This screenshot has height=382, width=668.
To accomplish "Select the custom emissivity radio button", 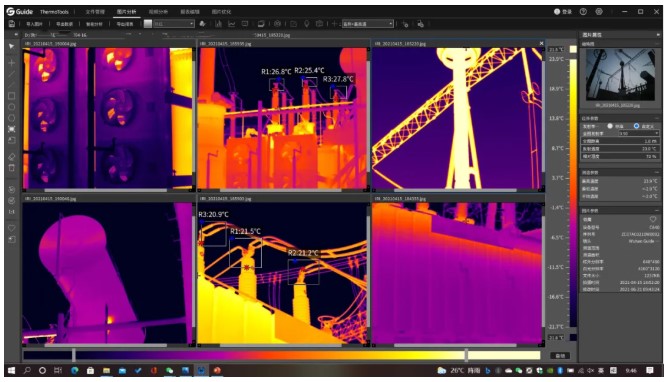I will [x=636, y=126].
